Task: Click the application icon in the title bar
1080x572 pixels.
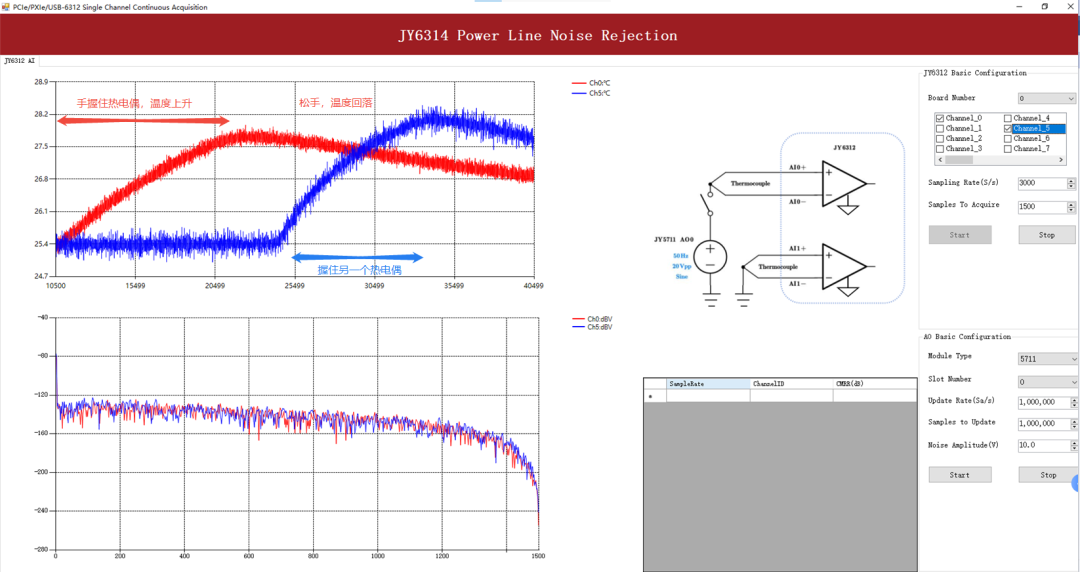Action: [x=6, y=7]
